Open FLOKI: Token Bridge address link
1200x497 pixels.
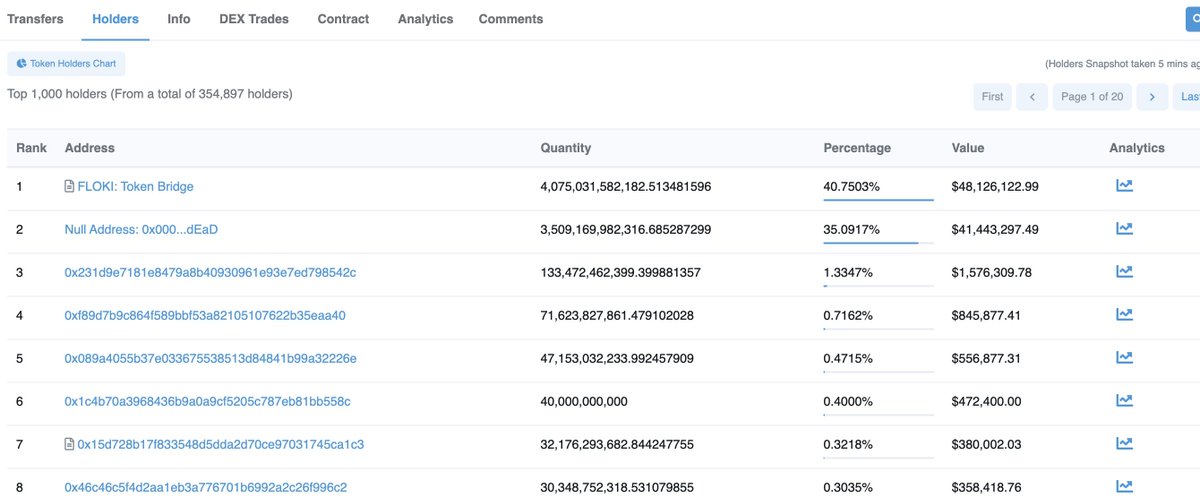point(135,186)
